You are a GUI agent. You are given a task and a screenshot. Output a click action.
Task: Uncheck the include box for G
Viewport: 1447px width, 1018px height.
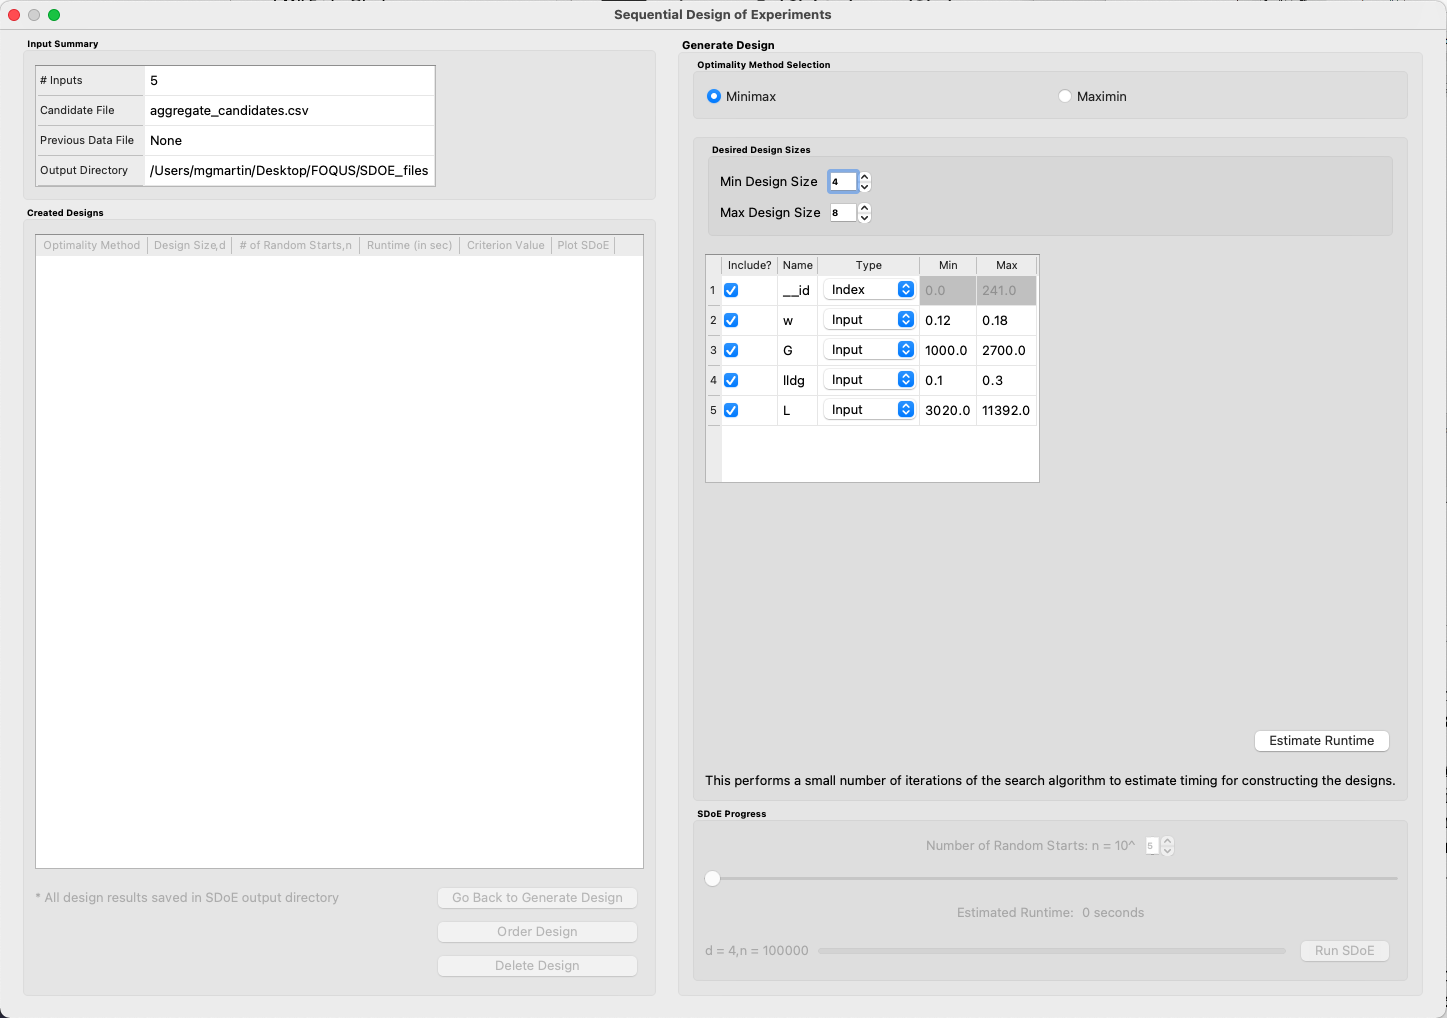point(731,350)
